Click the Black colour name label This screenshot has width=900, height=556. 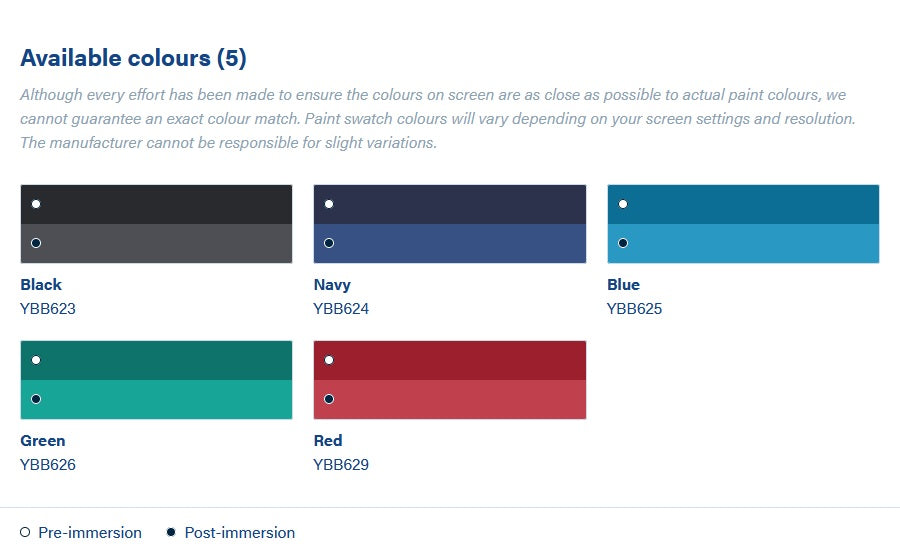(41, 285)
